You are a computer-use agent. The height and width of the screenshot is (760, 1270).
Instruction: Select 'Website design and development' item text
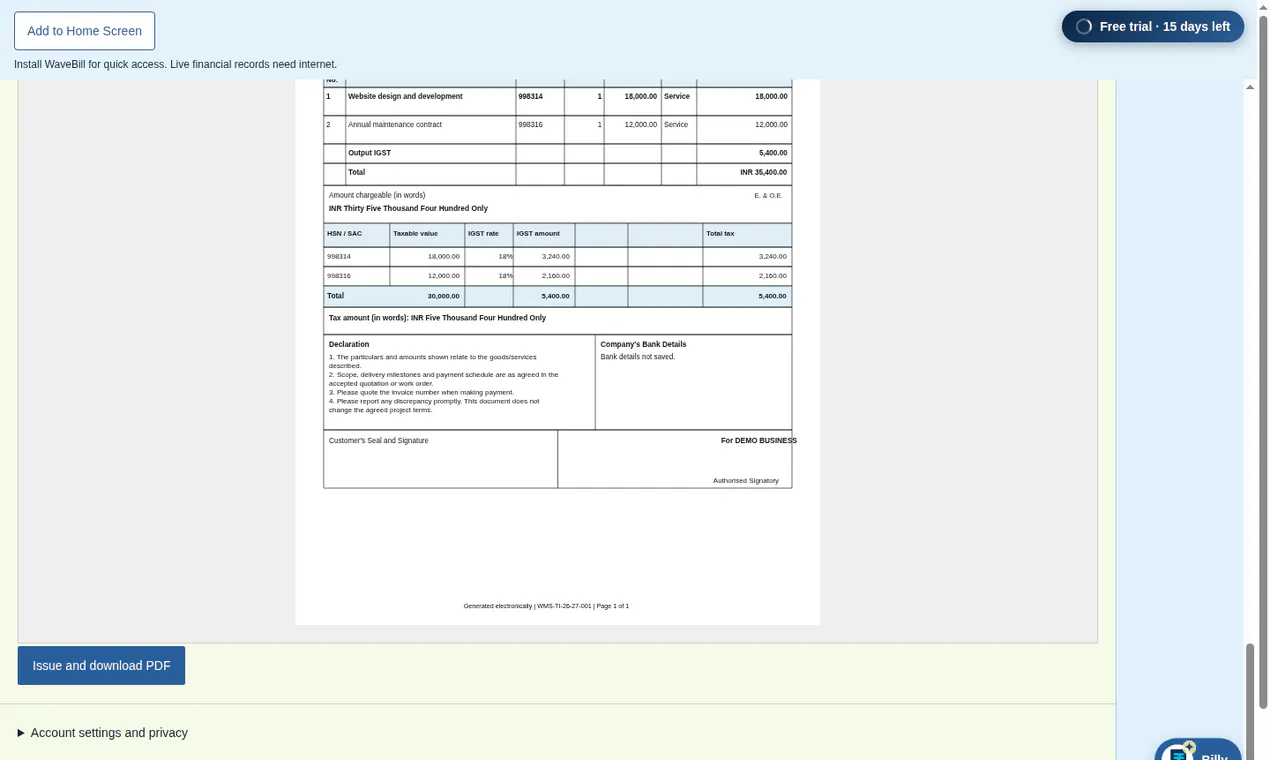click(x=405, y=97)
